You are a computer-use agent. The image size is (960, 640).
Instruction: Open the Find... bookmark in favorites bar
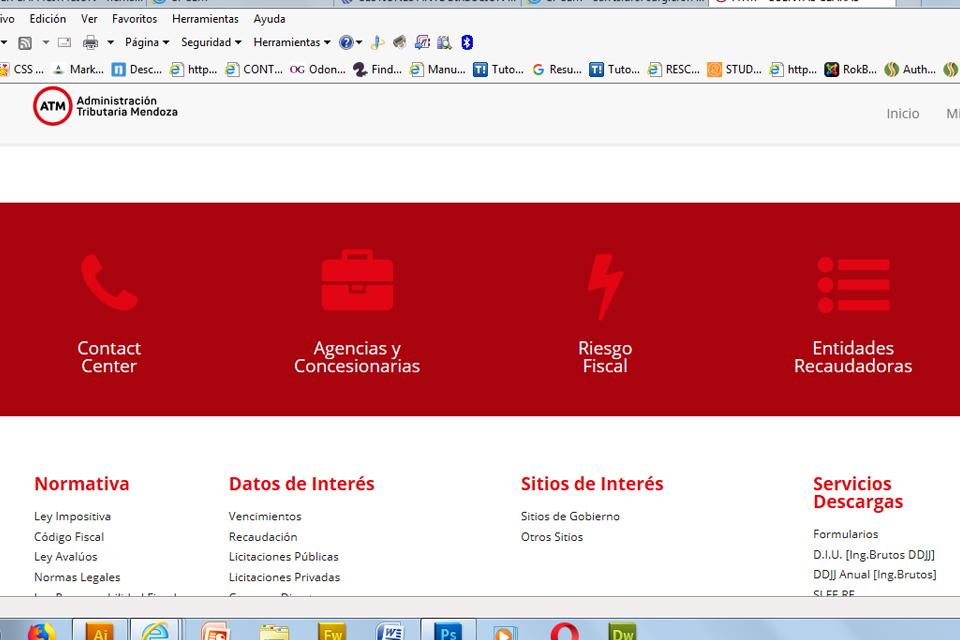tap(377, 70)
